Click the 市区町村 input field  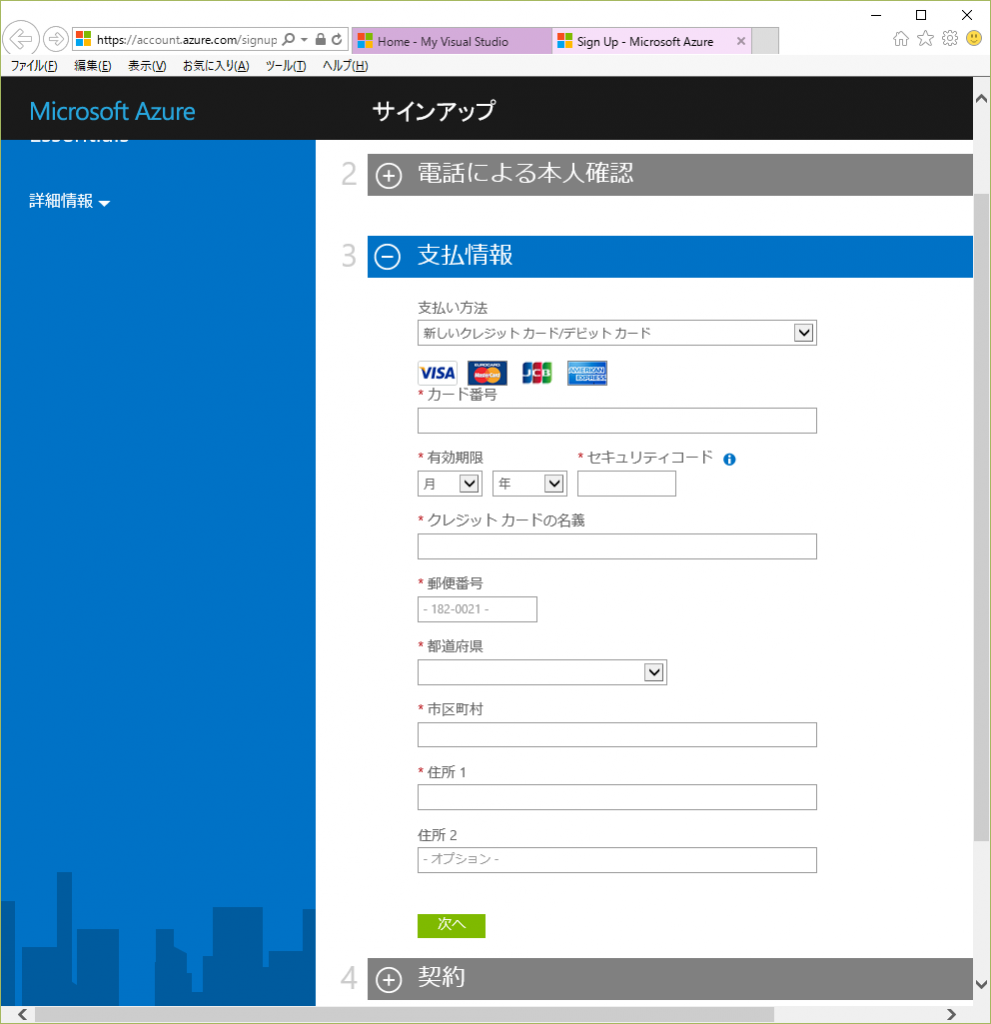tap(617, 735)
